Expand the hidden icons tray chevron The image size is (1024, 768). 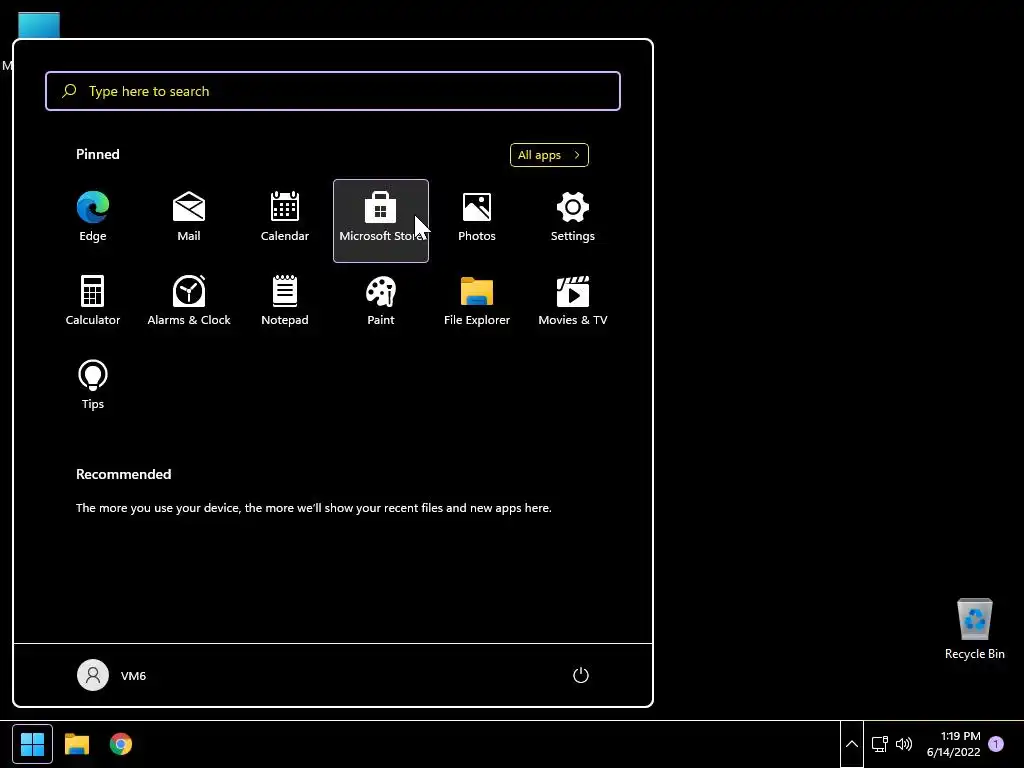click(852, 744)
